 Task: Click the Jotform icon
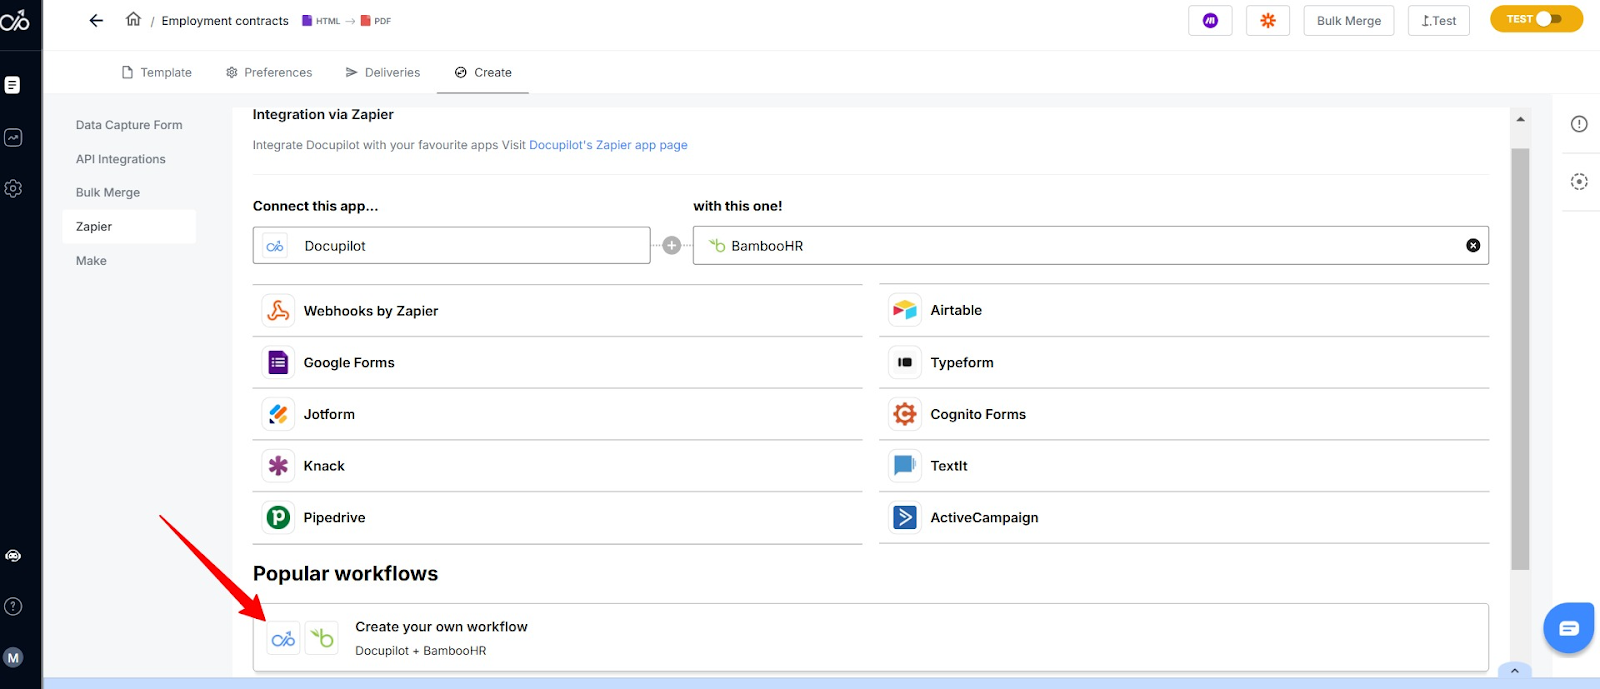coord(278,414)
